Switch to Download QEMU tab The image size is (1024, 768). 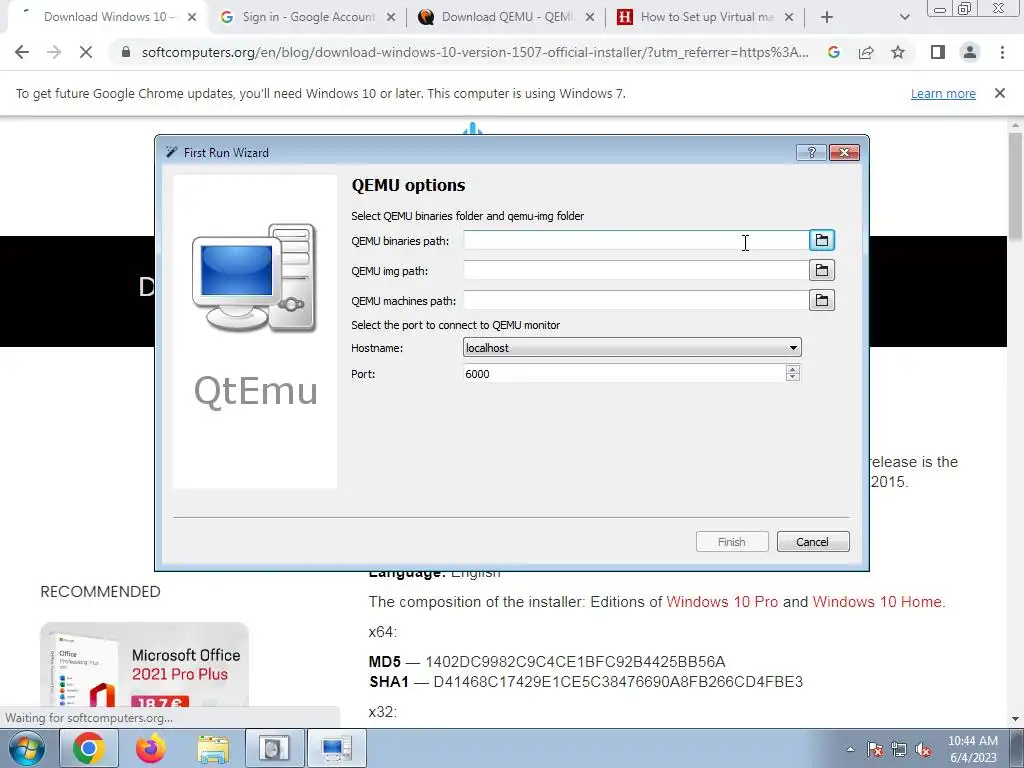click(507, 17)
